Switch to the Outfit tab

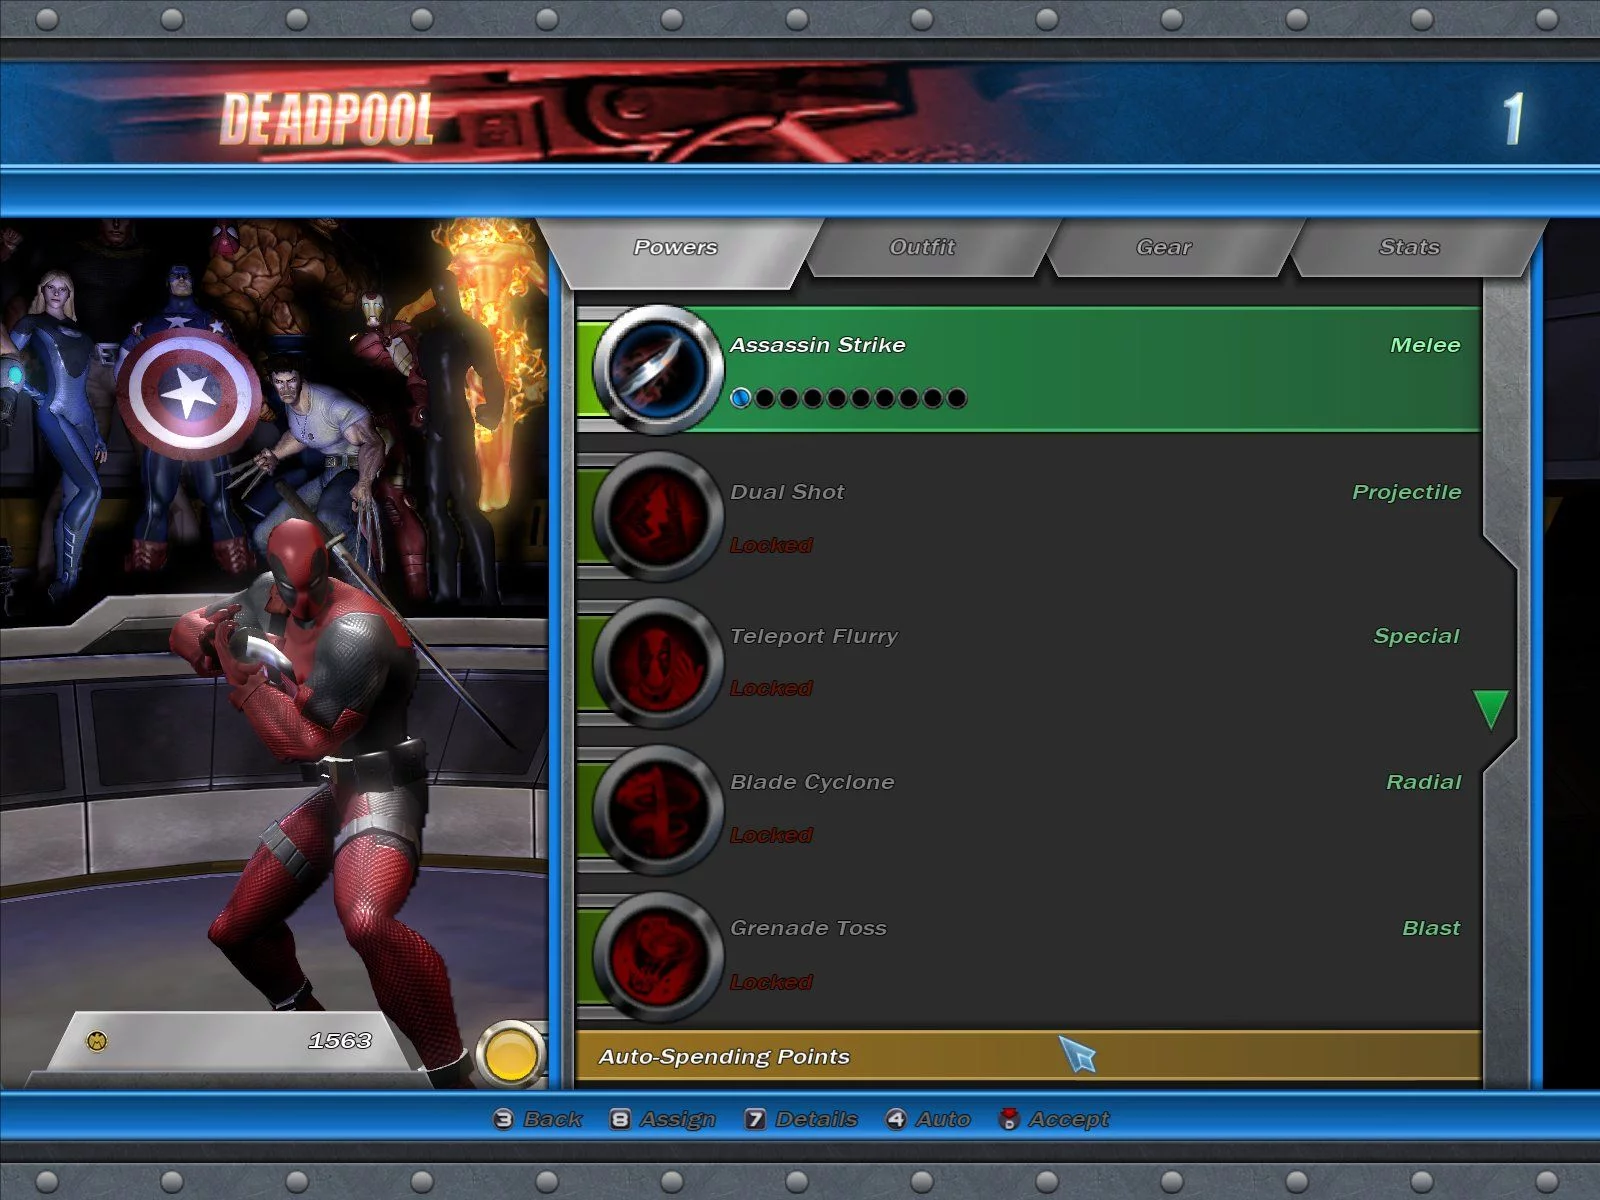click(x=922, y=247)
